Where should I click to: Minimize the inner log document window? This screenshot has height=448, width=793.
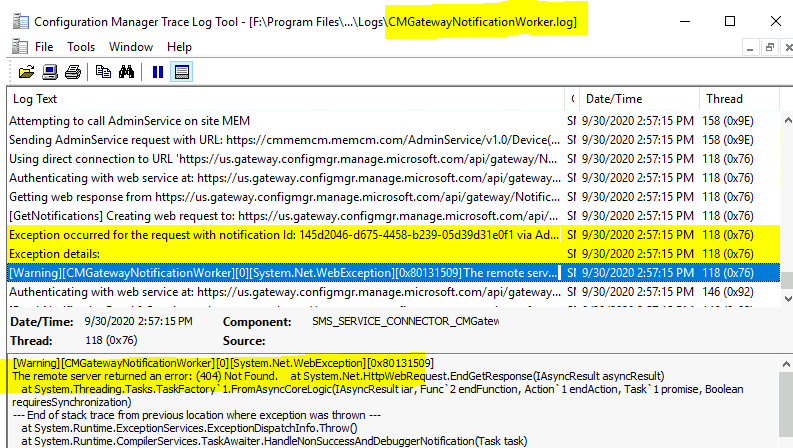(x=750, y=48)
